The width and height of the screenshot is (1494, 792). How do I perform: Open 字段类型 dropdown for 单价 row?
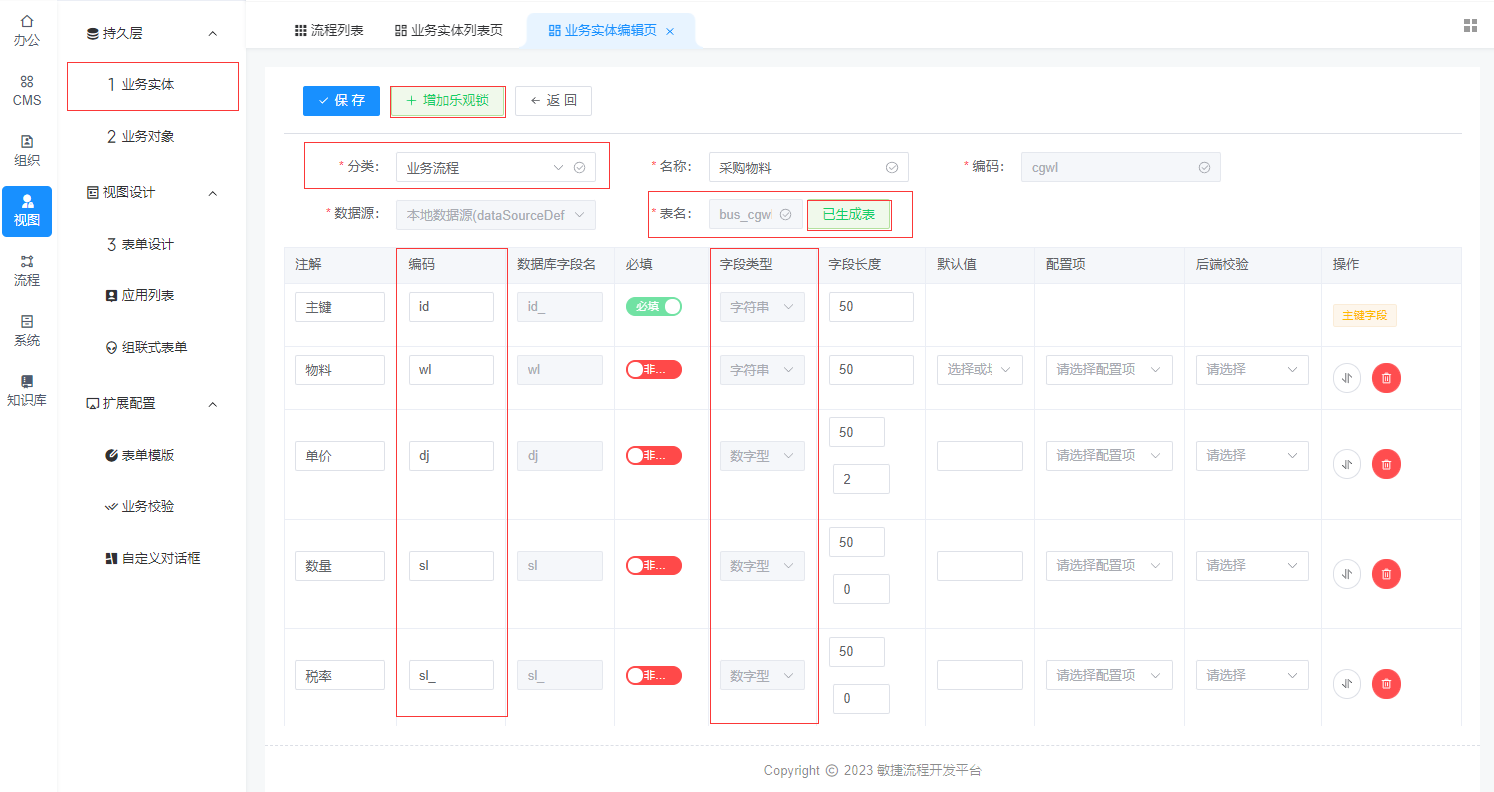pos(762,456)
